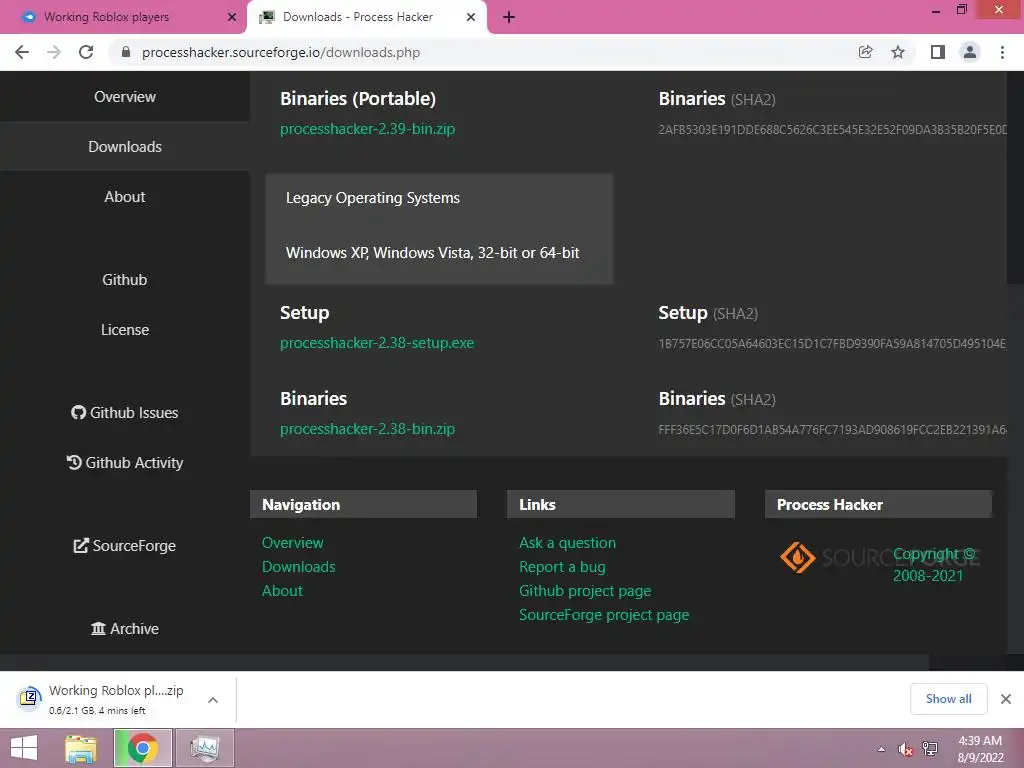The width and height of the screenshot is (1024, 768).
Task: Close the Downloads - Process Hacker tab
Action: pyautogui.click(x=471, y=18)
